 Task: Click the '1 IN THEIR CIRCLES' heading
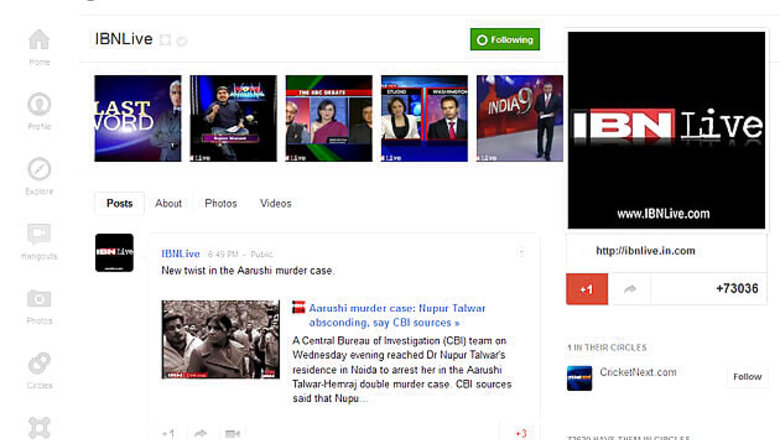pos(607,348)
